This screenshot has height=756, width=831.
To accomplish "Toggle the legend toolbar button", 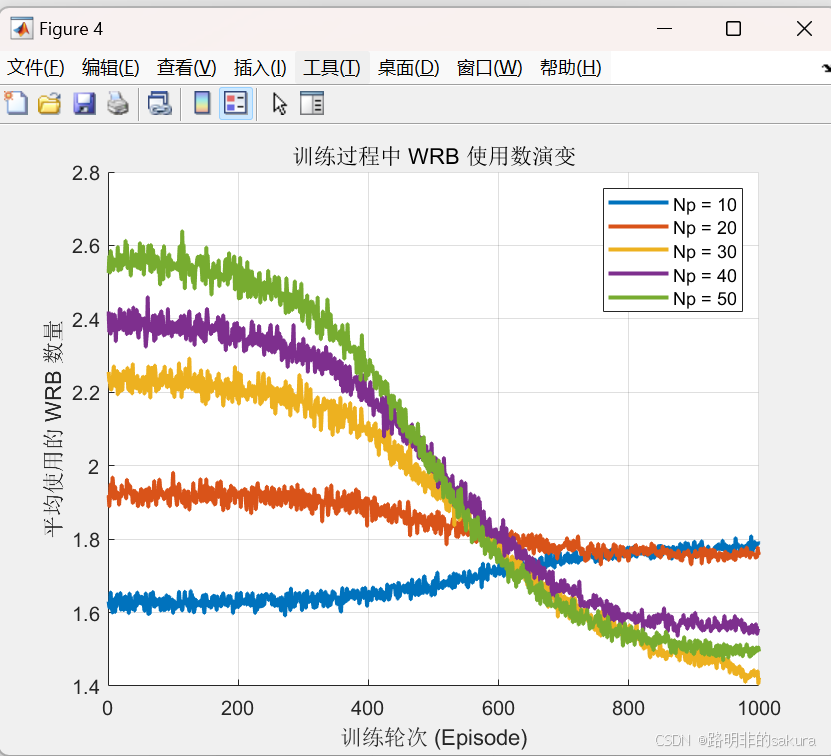I will click(x=236, y=103).
